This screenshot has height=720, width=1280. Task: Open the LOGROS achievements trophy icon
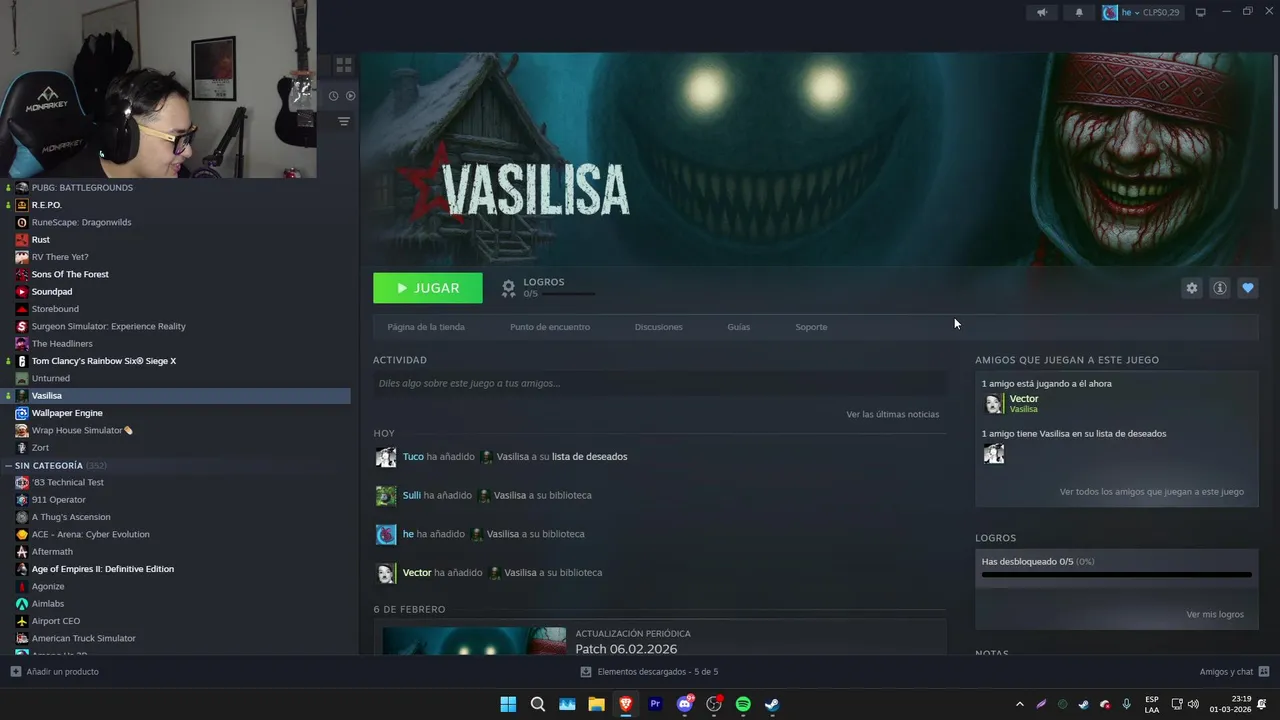pyautogui.click(x=508, y=288)
